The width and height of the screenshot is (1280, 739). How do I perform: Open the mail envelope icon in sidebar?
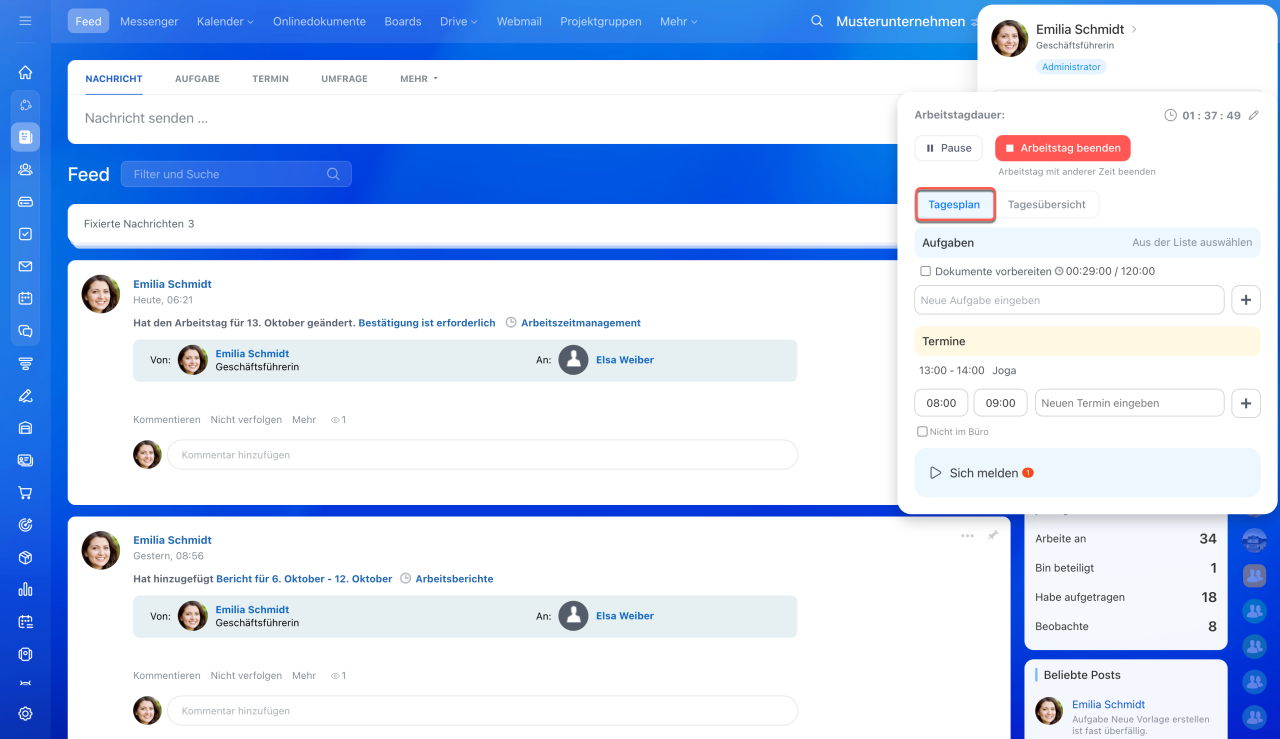click(25, 266)
